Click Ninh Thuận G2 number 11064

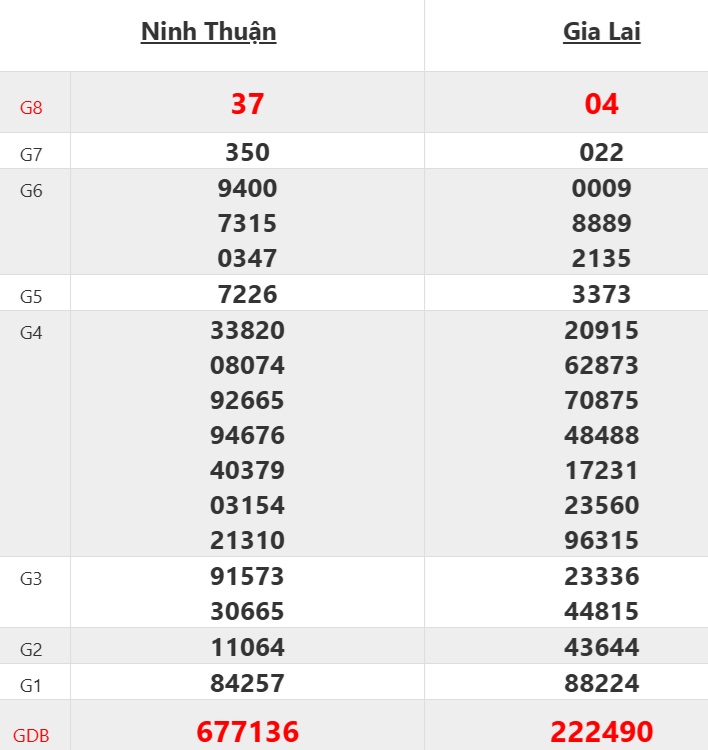(x=247, y=647)
